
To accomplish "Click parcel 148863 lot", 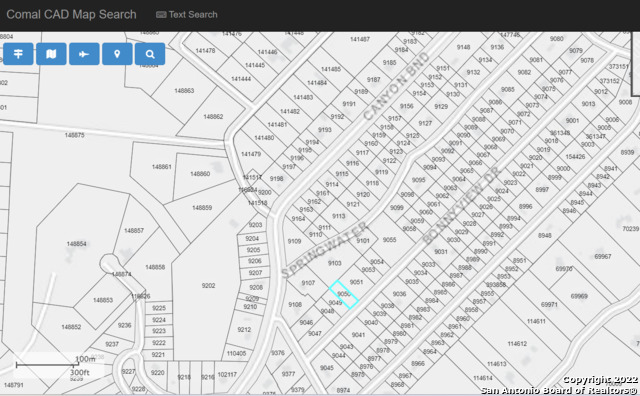I will [184, 91].
